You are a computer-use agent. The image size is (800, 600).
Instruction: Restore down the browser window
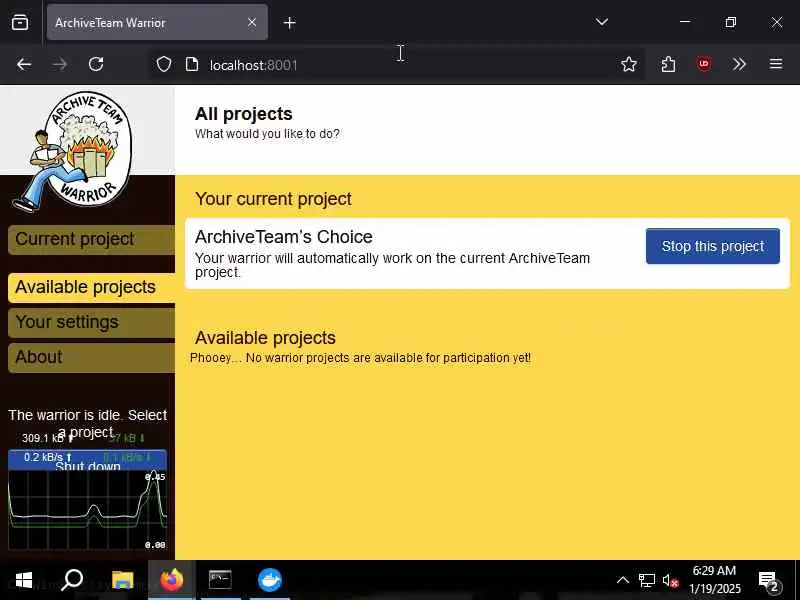click(x=731, y=22)
